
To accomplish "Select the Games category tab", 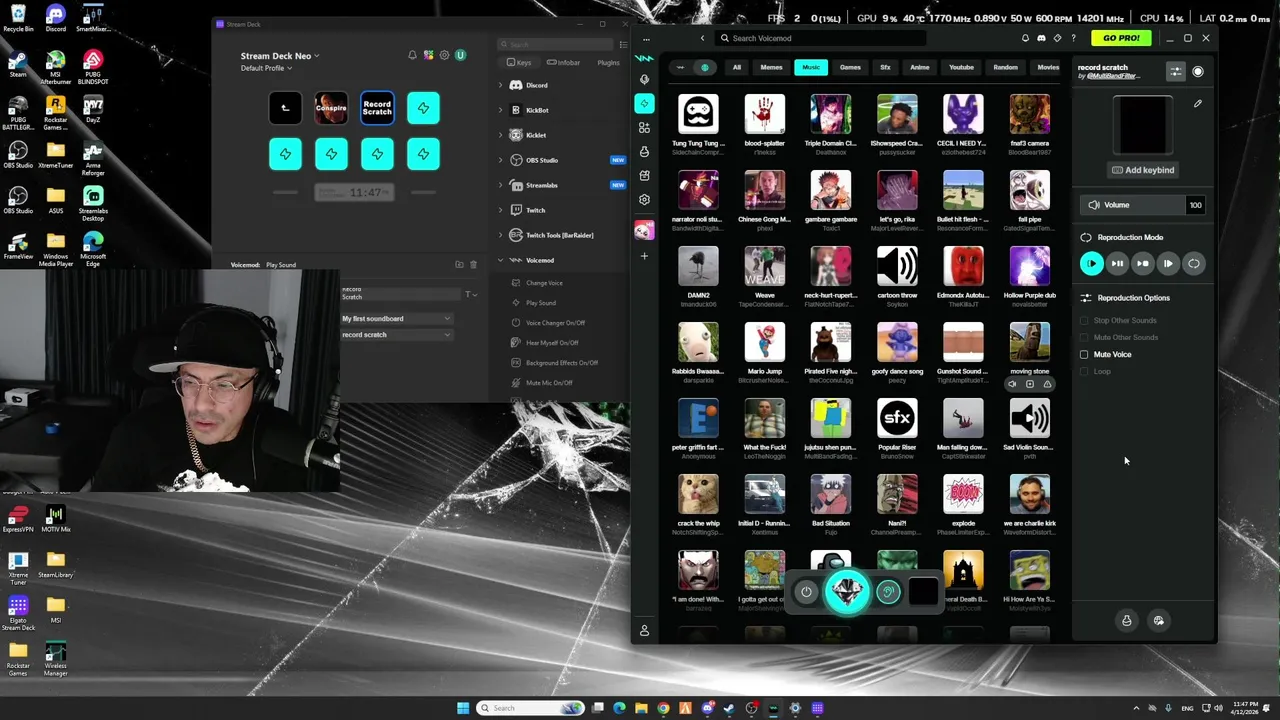I will (850, 68).
